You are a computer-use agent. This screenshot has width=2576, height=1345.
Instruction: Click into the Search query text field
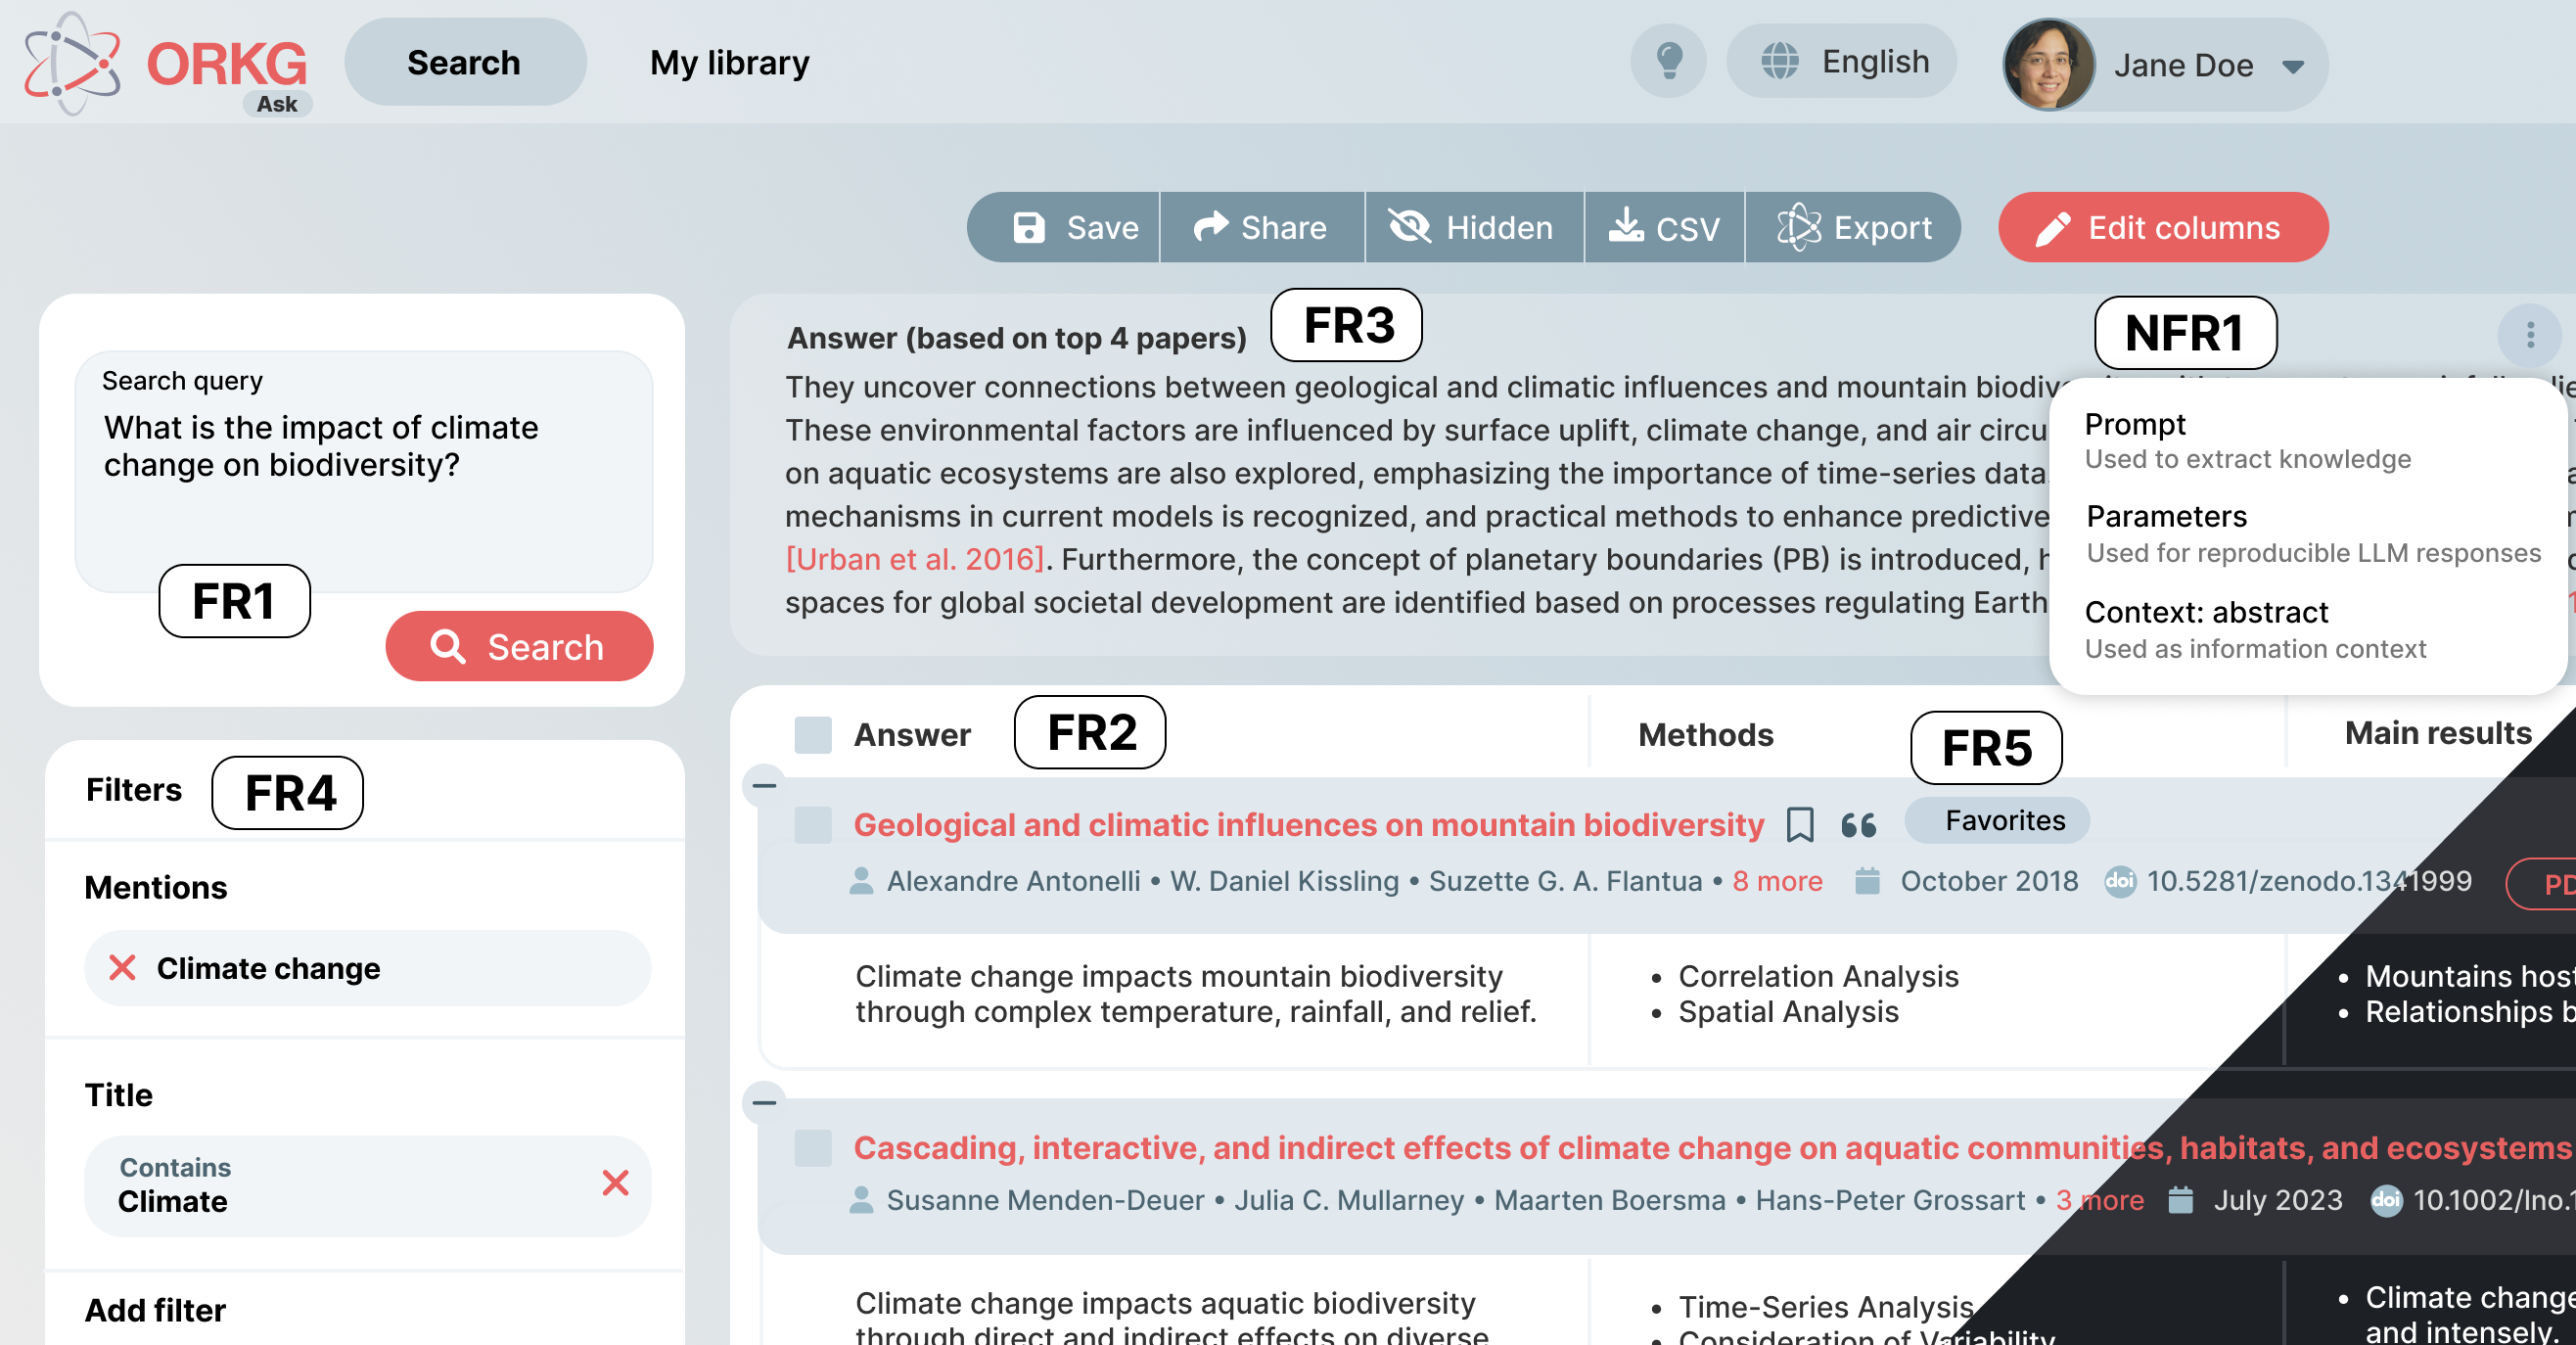(364, 470)
